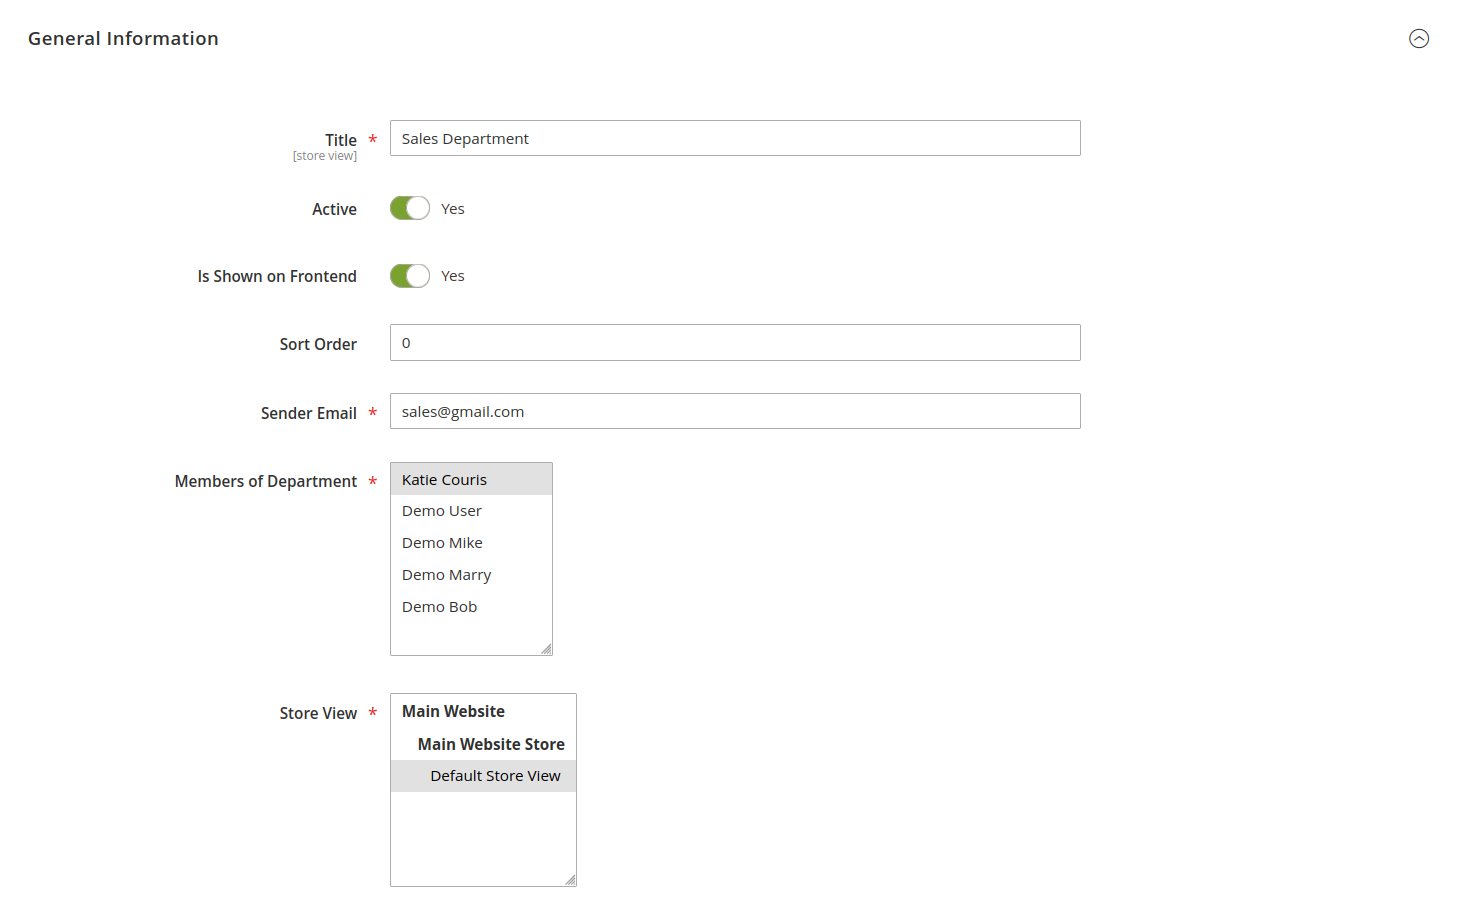This screenshot has height=913, width=1464.
Task: Click the Sort Order label
Action: 318,344
